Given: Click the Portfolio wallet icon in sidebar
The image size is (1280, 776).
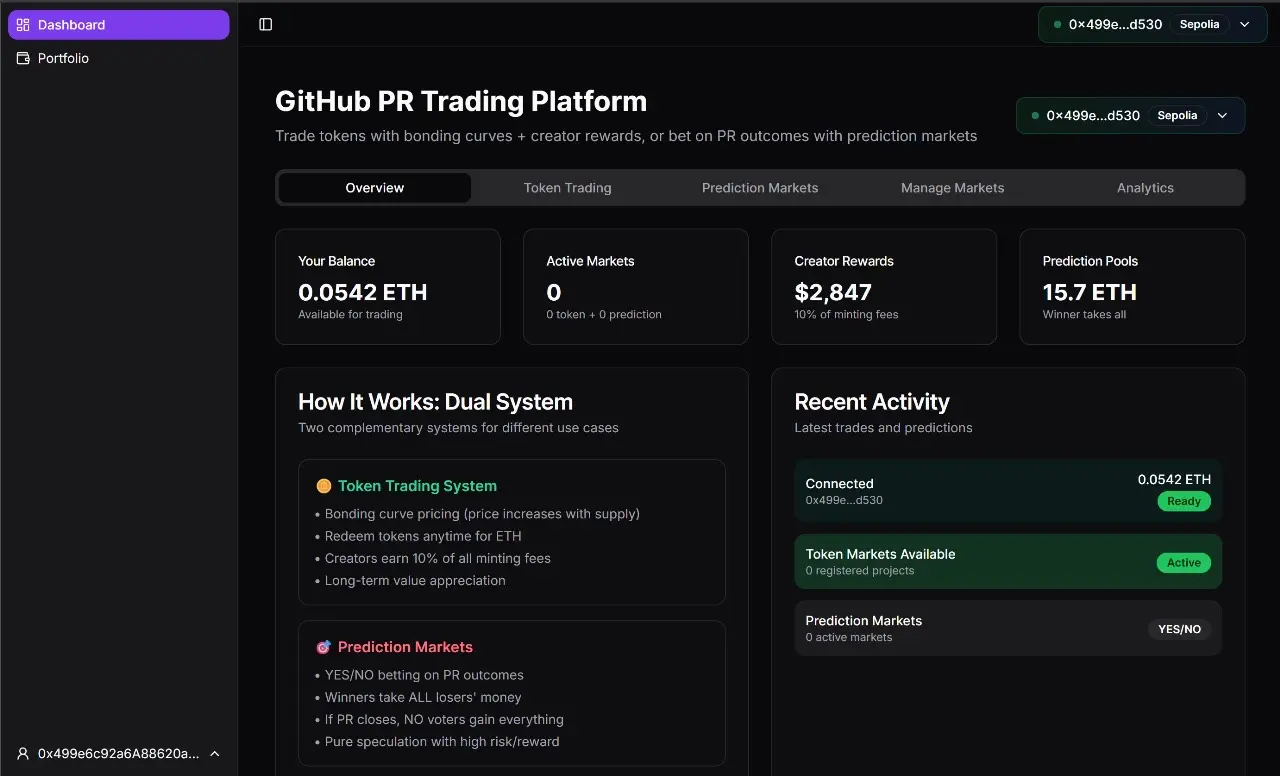Looking at the screenshot, I should (x=23, y=59).
